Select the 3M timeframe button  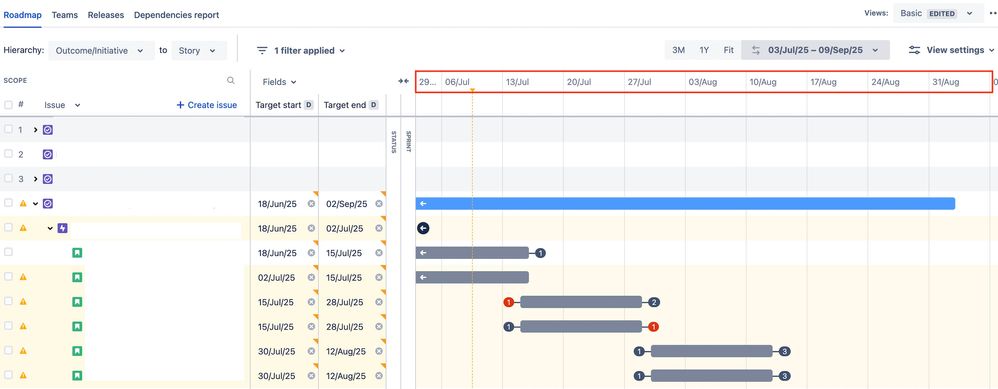(678, 50)
